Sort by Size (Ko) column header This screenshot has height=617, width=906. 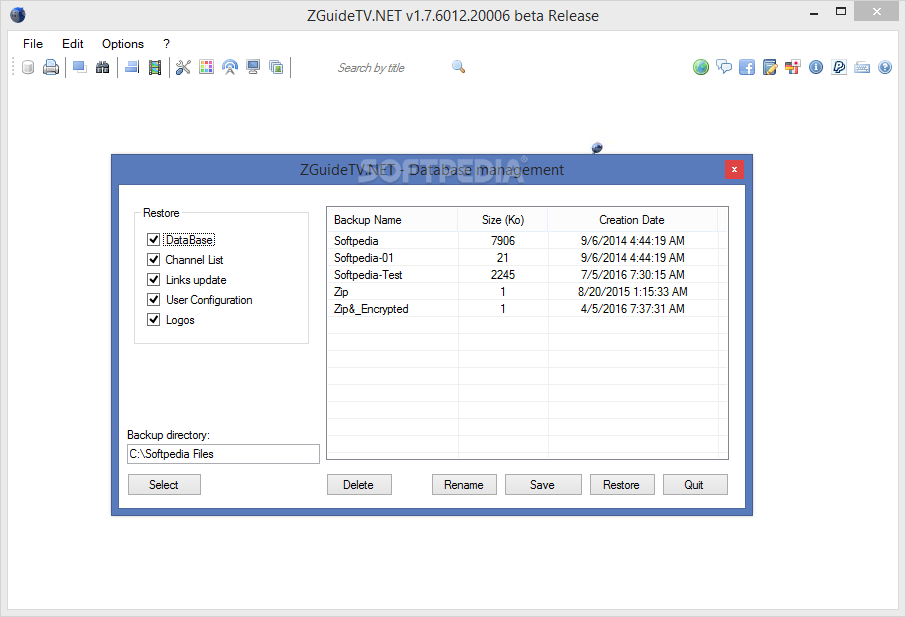coord(503,220)
